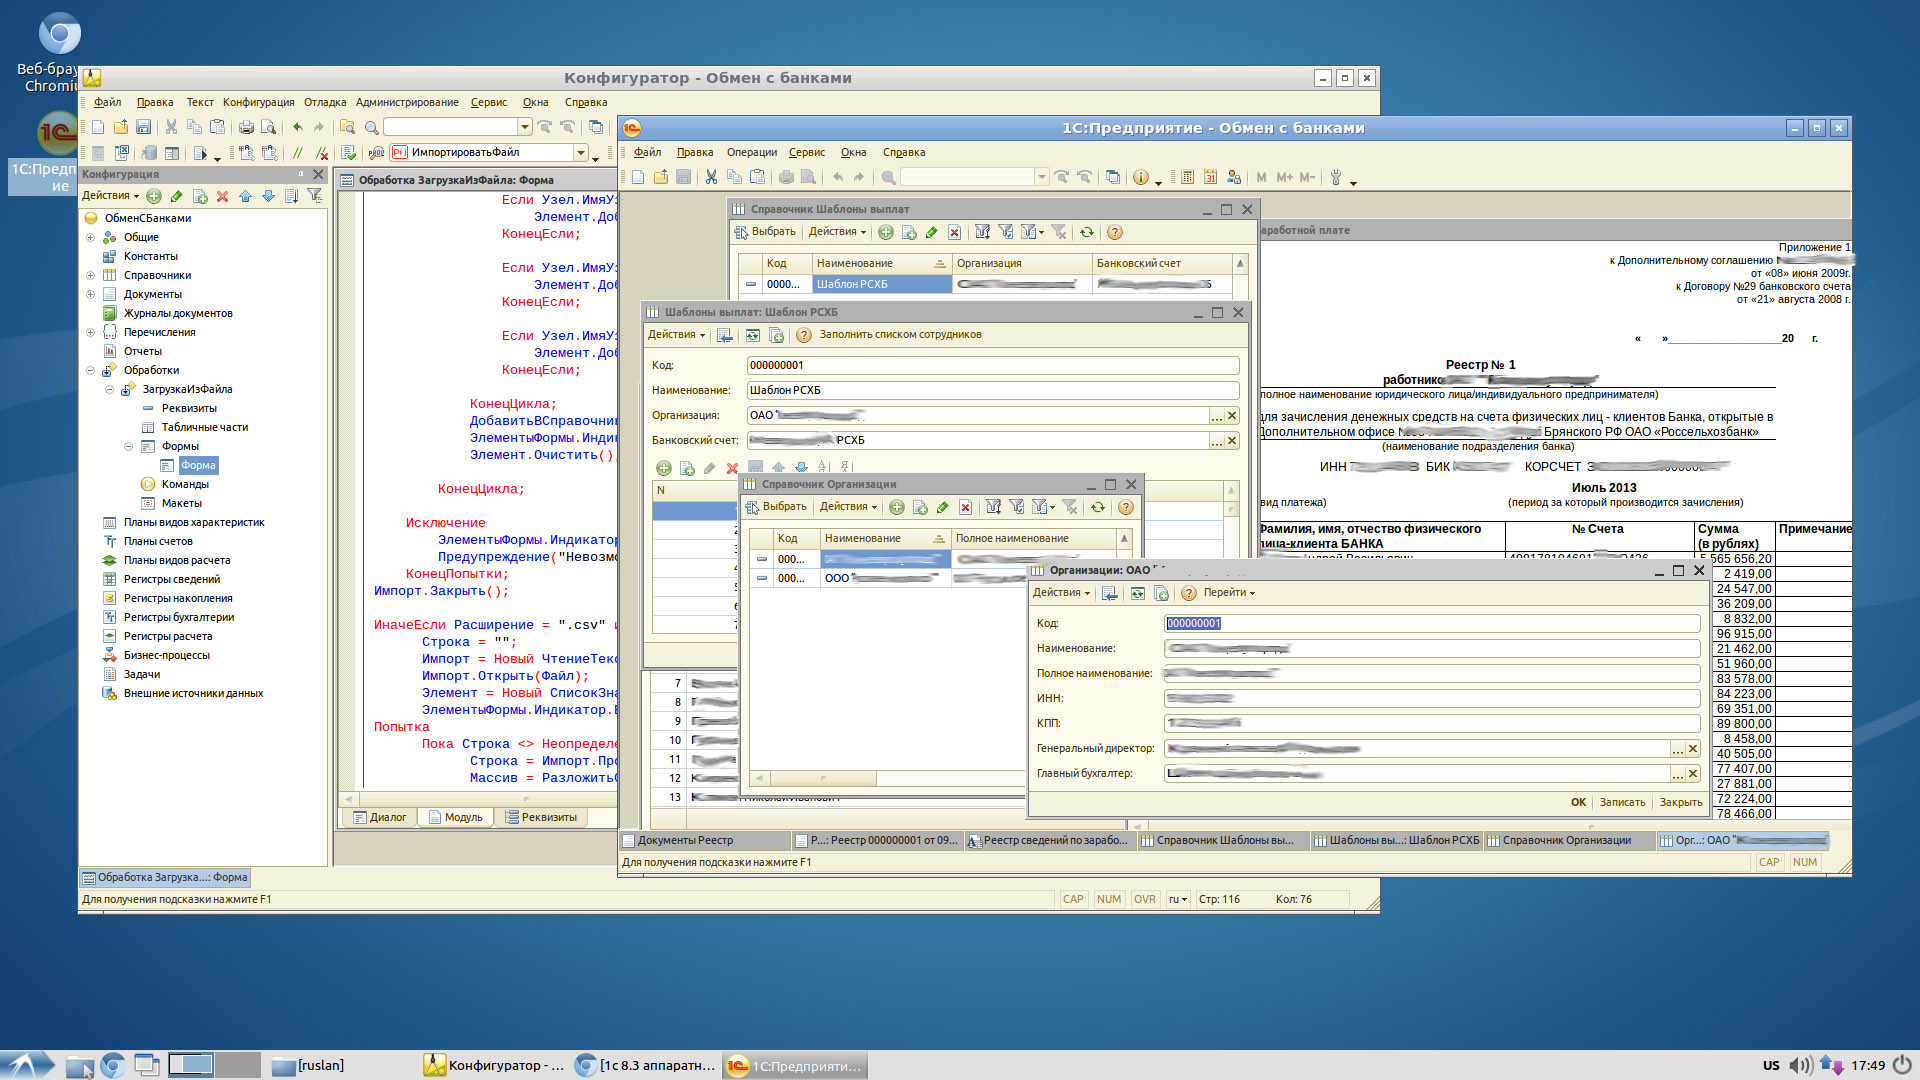1920x1080 pixels.
Task: Click syntax check icon in Конфигуратор
Action: tap(348, 153)
